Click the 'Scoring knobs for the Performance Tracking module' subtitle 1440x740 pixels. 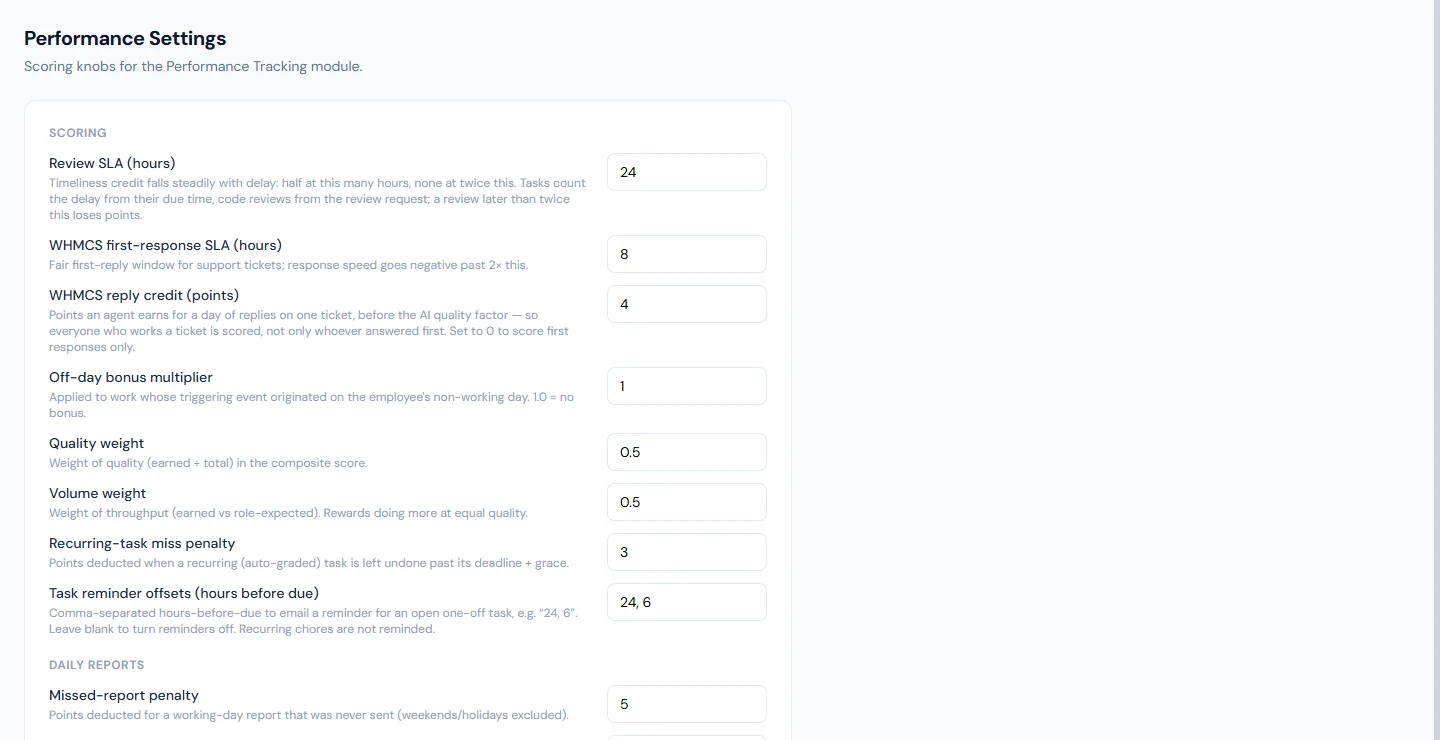[193, 67]
